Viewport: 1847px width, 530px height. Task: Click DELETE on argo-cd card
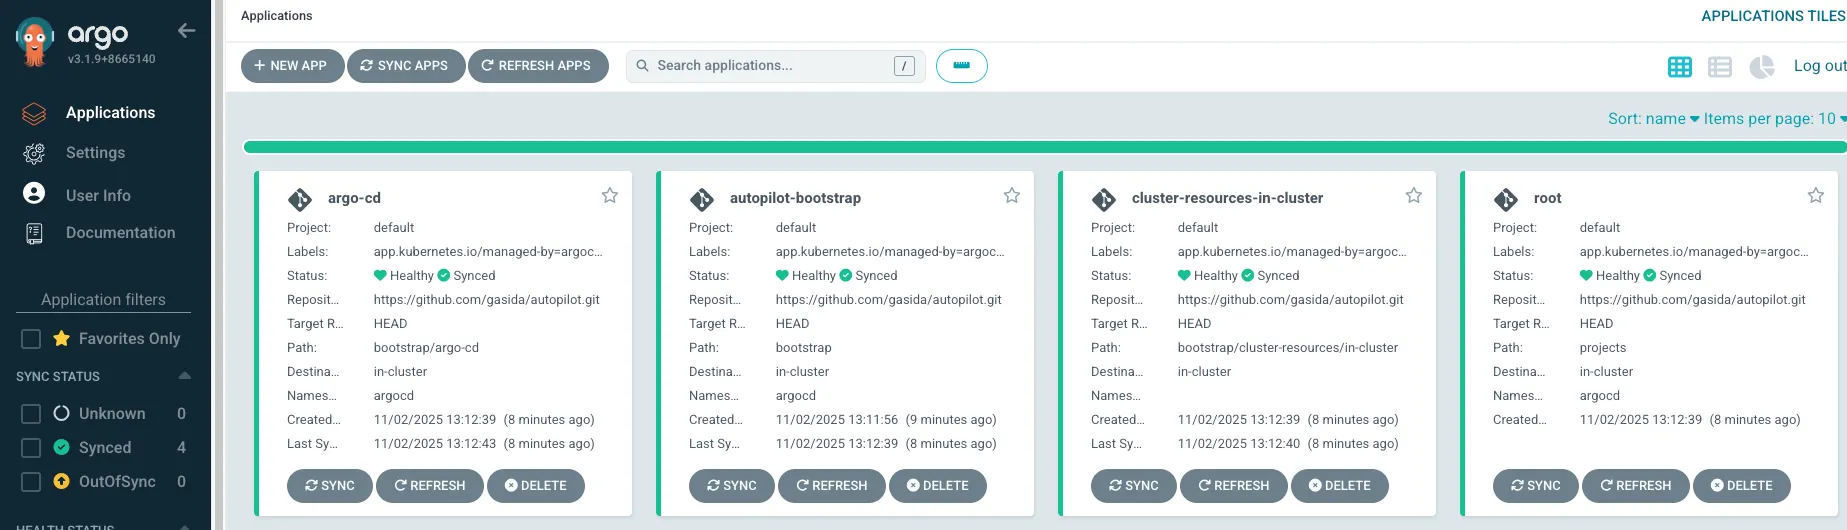pos(536,486)
